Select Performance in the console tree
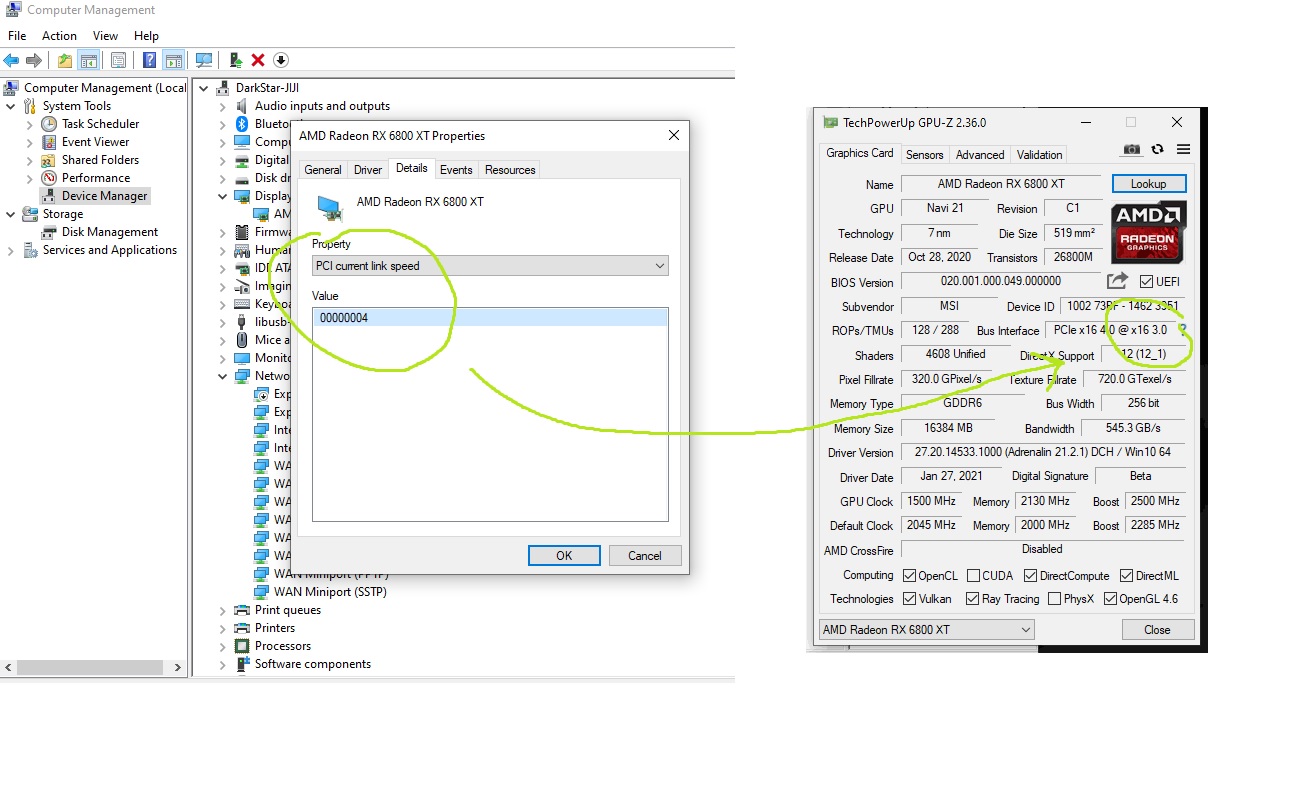The height and width of the screenshot is (809, 1307). 96,178
